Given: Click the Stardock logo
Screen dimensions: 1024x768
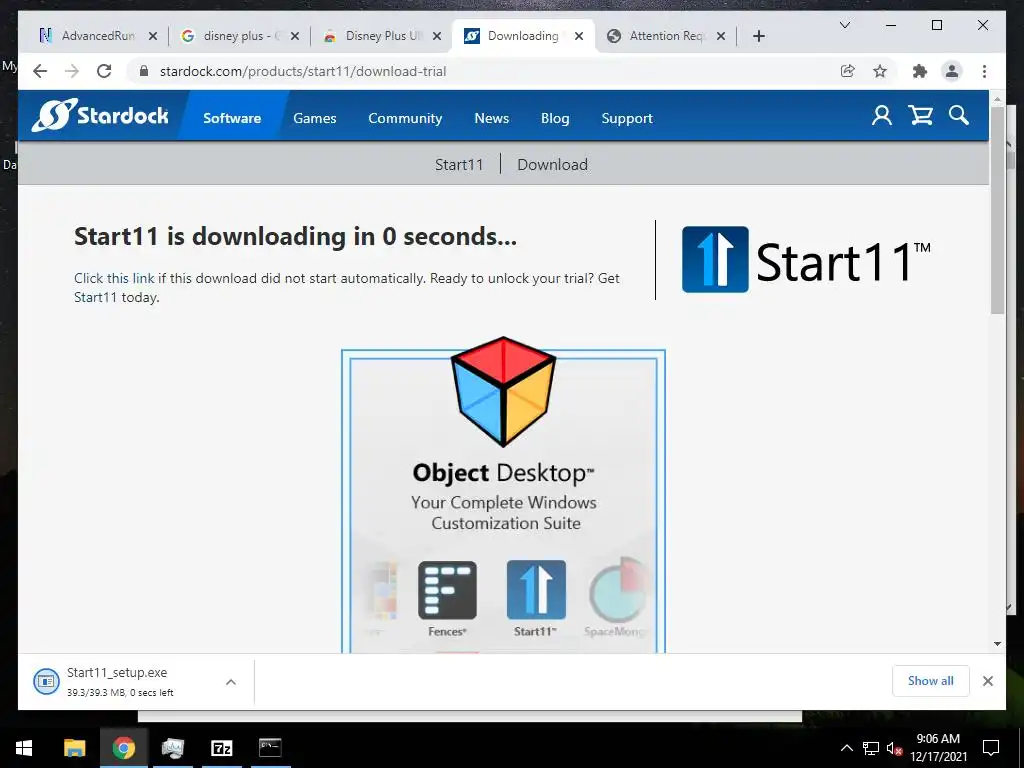Looking at the screenshot, I should click(100, 116).
